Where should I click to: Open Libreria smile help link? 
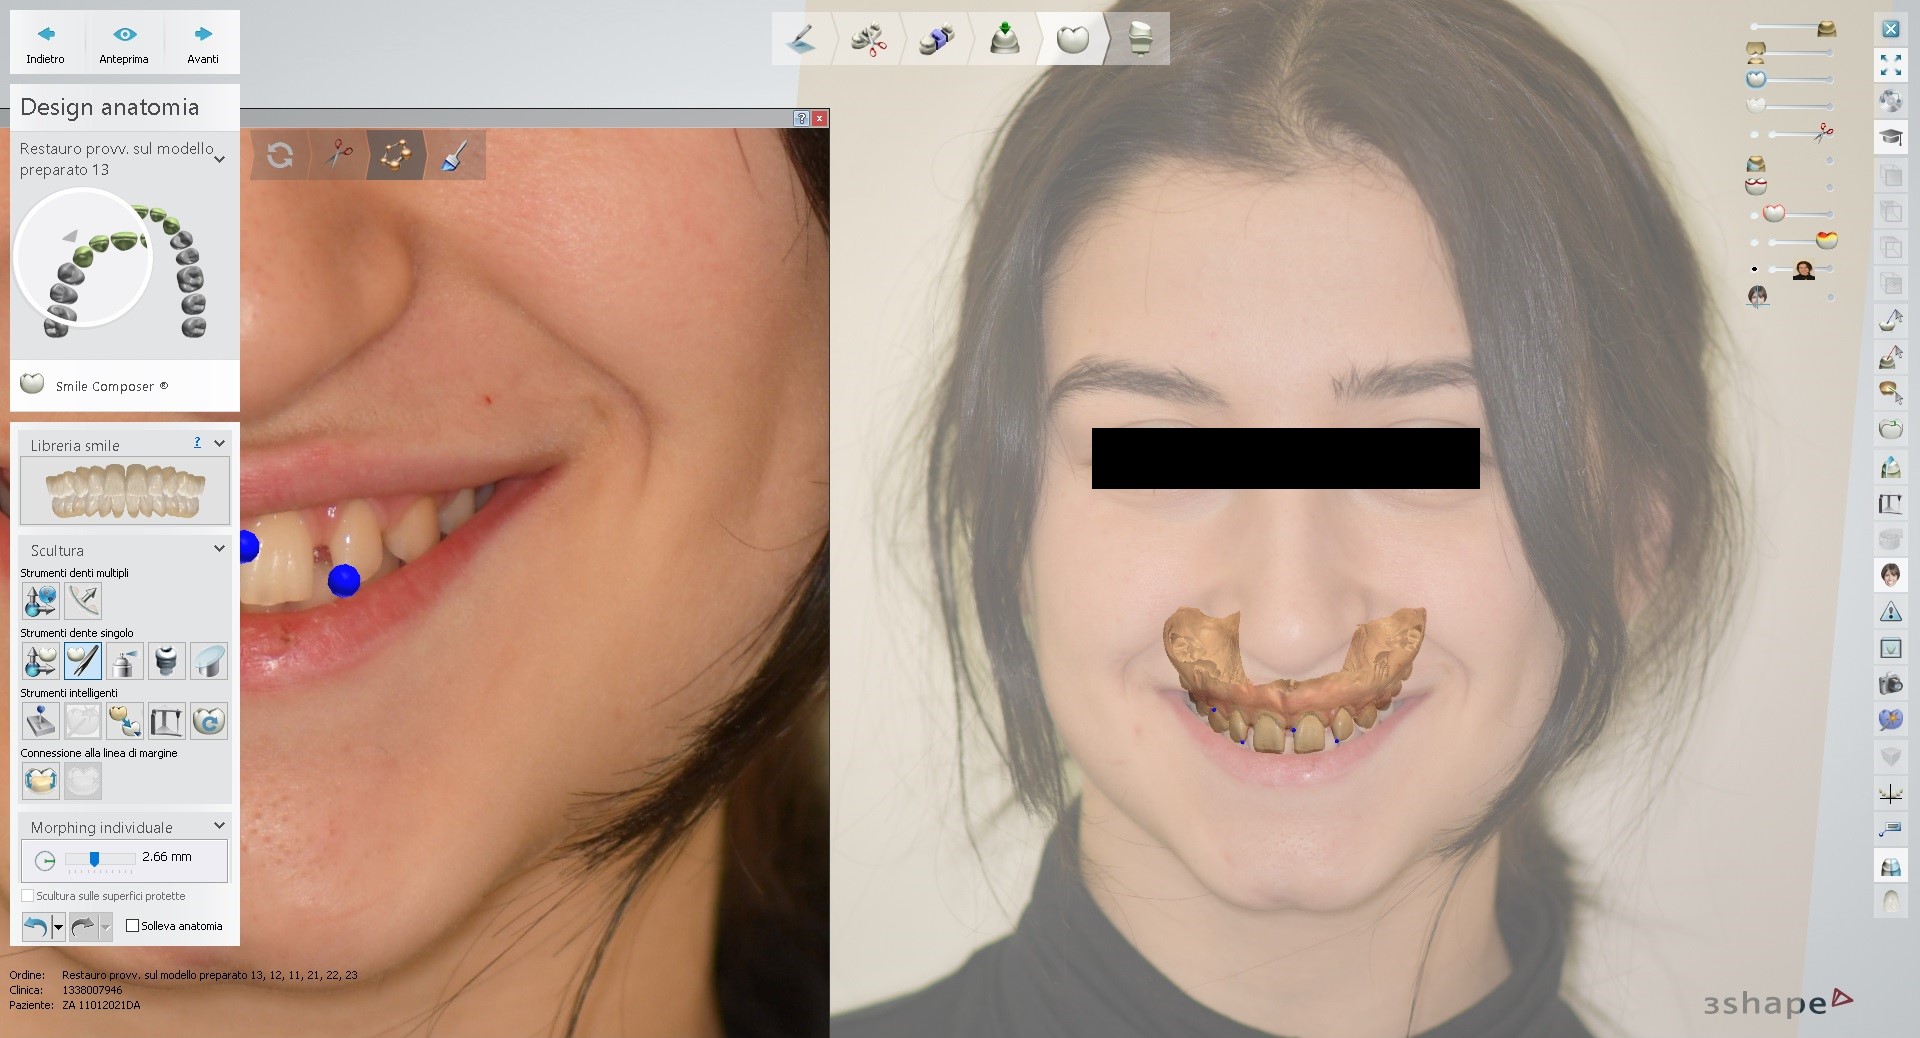197,443
